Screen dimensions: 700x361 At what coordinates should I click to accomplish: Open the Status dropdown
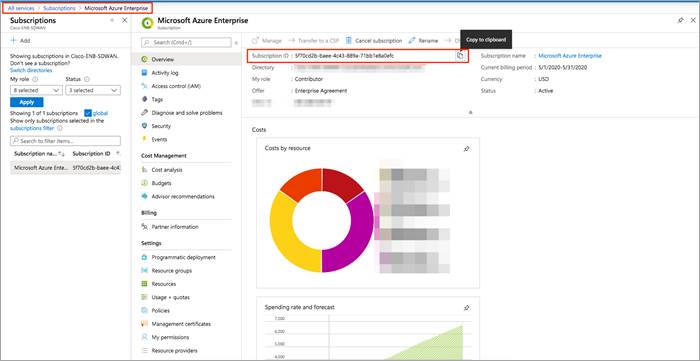(93, 90)
